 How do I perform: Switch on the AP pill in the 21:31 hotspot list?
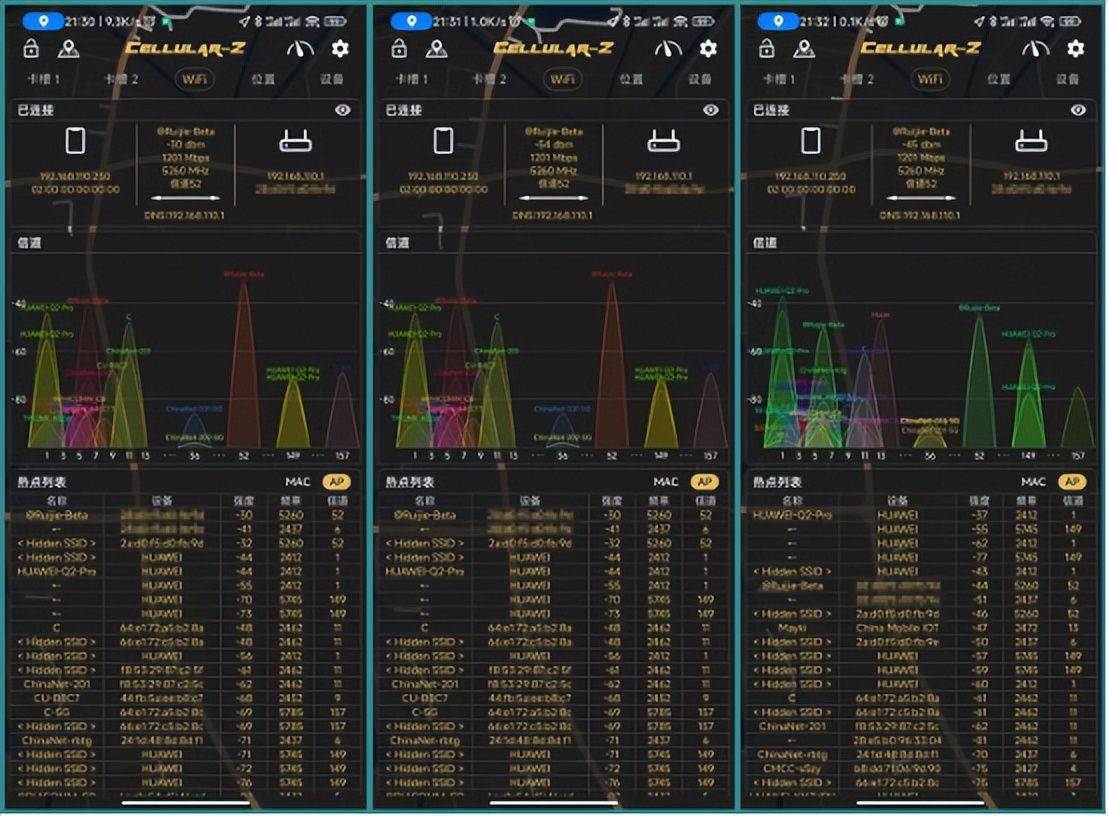705,482
